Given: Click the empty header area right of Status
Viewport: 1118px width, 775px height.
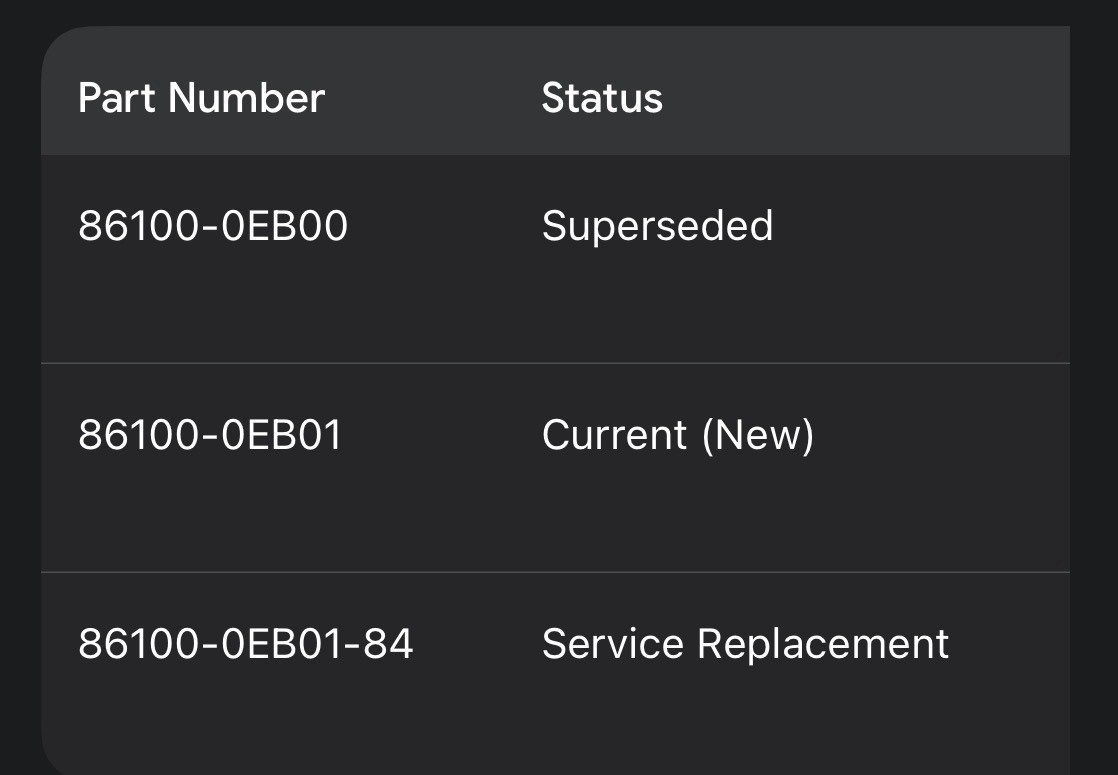Looking at the screenshot, I should tap(866, 98).
